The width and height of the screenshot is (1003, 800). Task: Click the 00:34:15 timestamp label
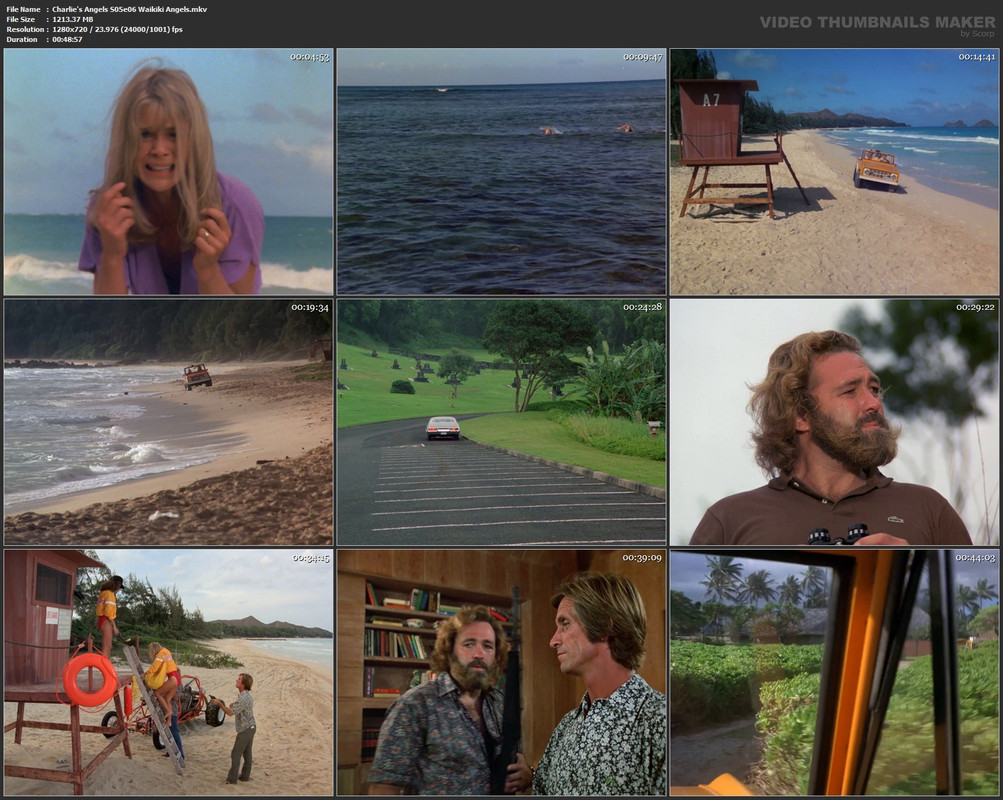311,558
